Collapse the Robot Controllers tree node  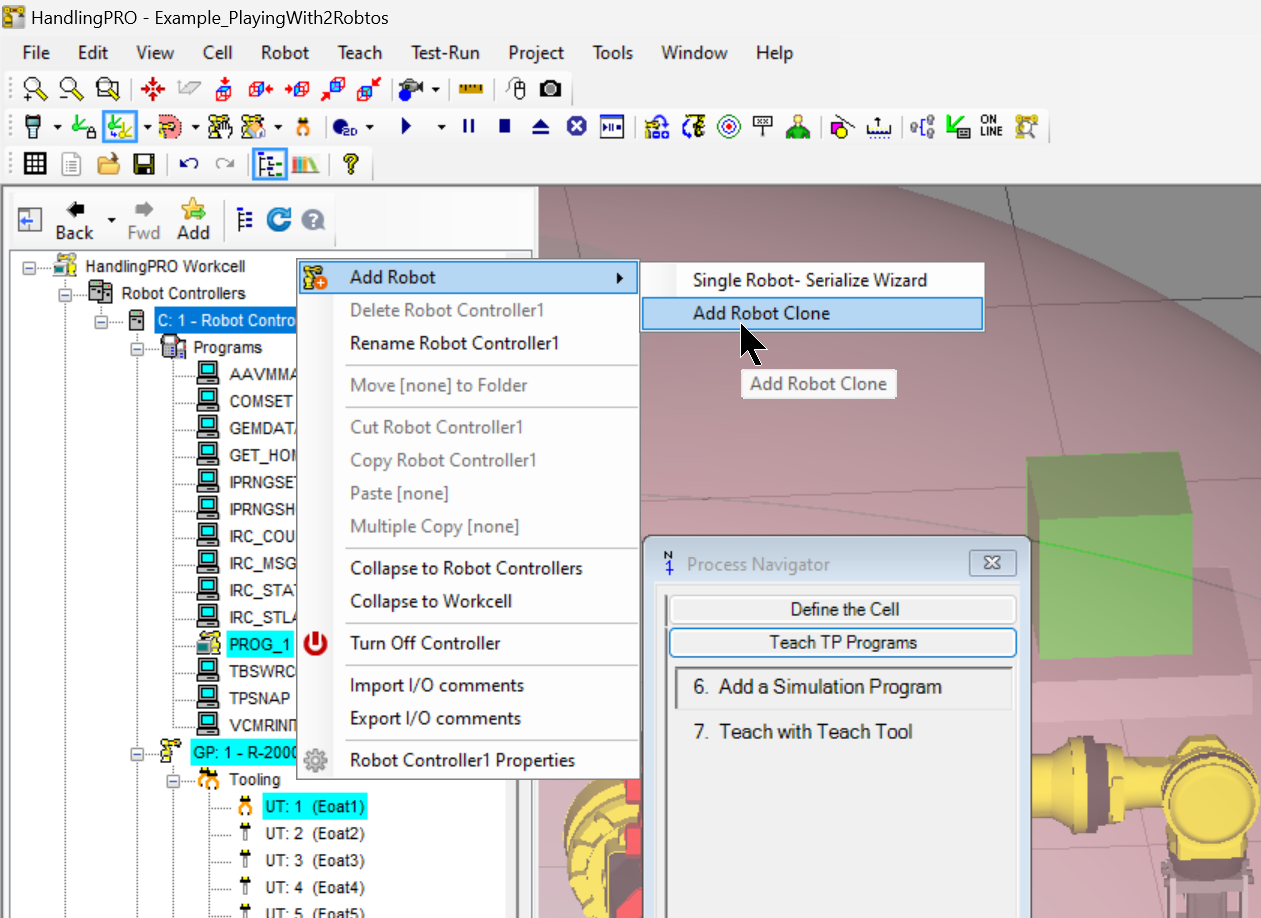click(64, 294)
